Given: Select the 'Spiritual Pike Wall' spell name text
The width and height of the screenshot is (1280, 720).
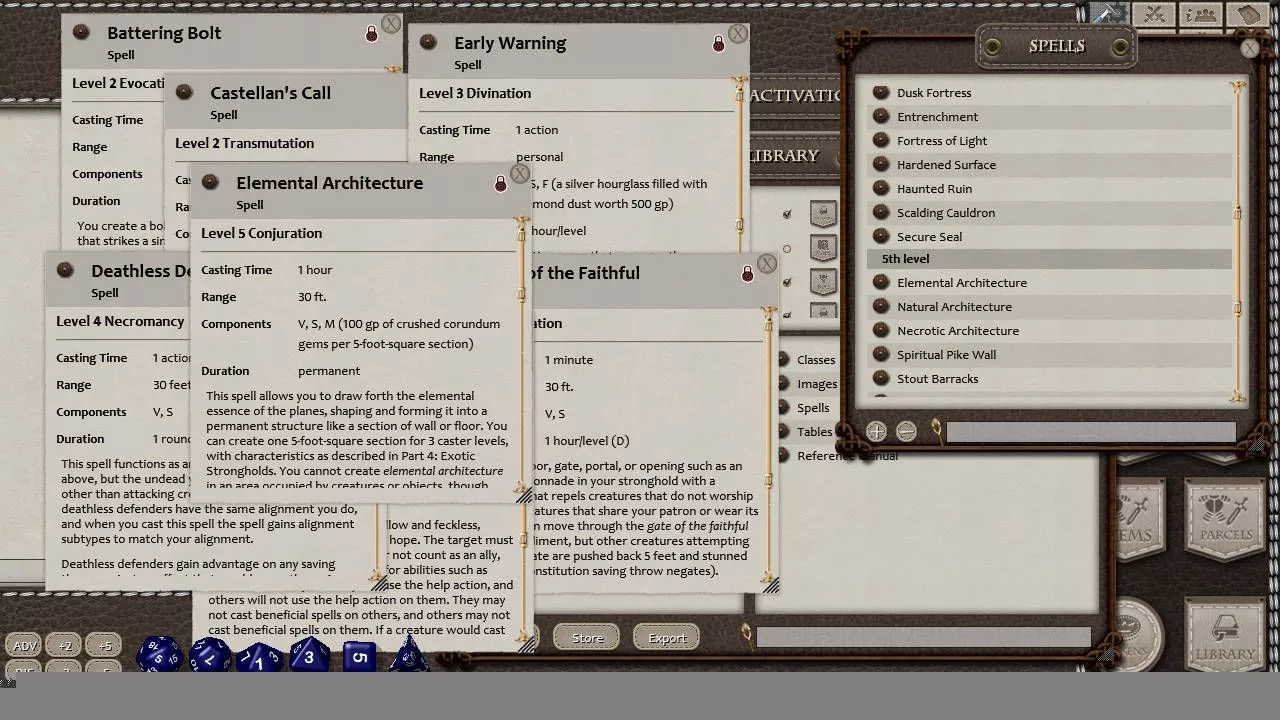Looking at the screenshot, I should pos(946,355).
